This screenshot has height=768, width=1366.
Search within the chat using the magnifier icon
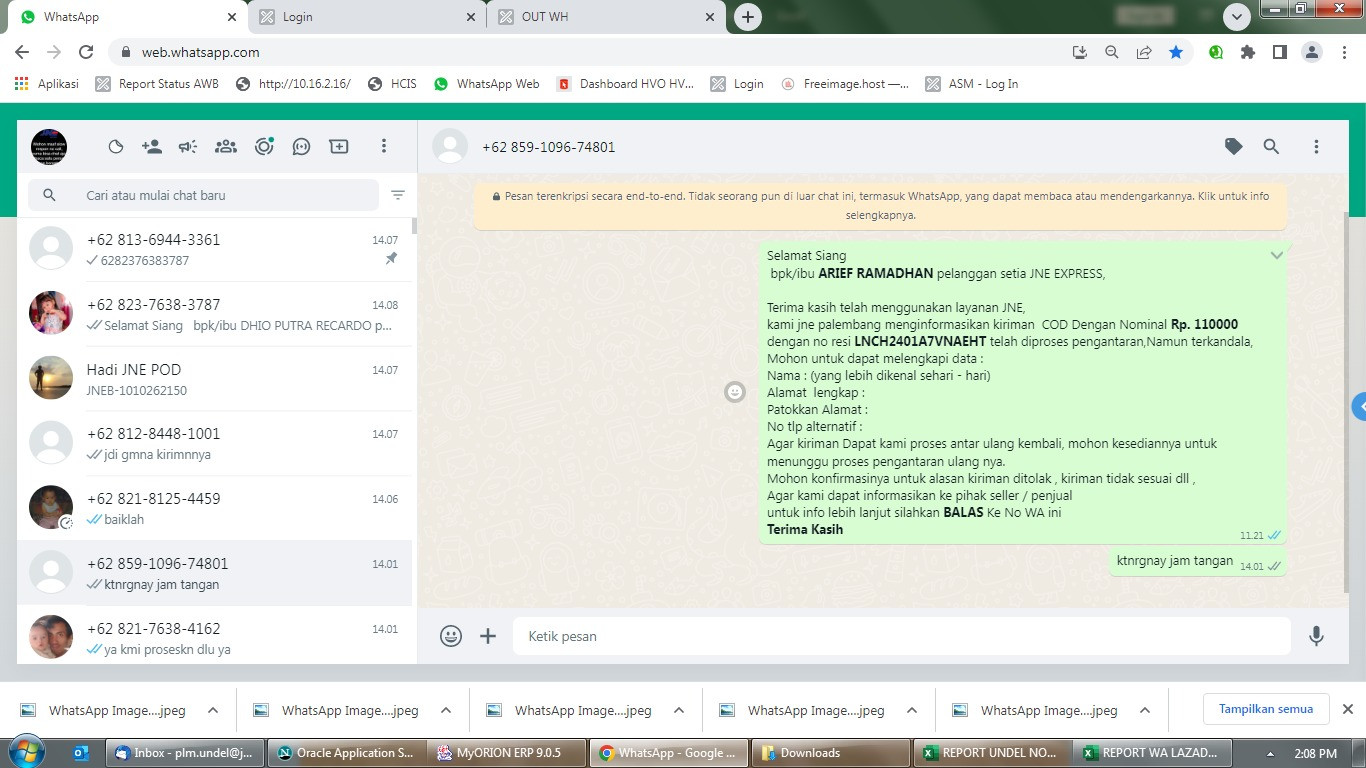click(x=1271, y=147)
